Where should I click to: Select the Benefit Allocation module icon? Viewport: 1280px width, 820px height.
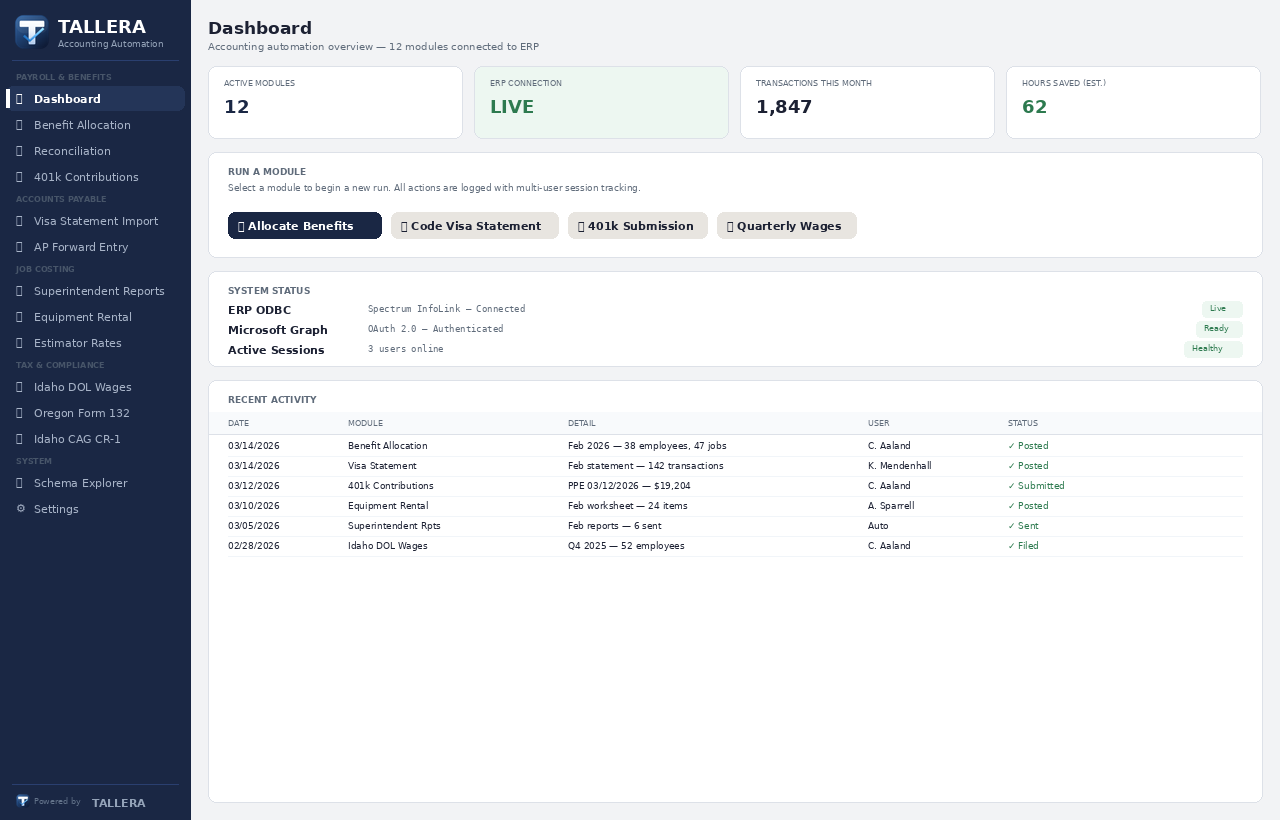(20, 124)
